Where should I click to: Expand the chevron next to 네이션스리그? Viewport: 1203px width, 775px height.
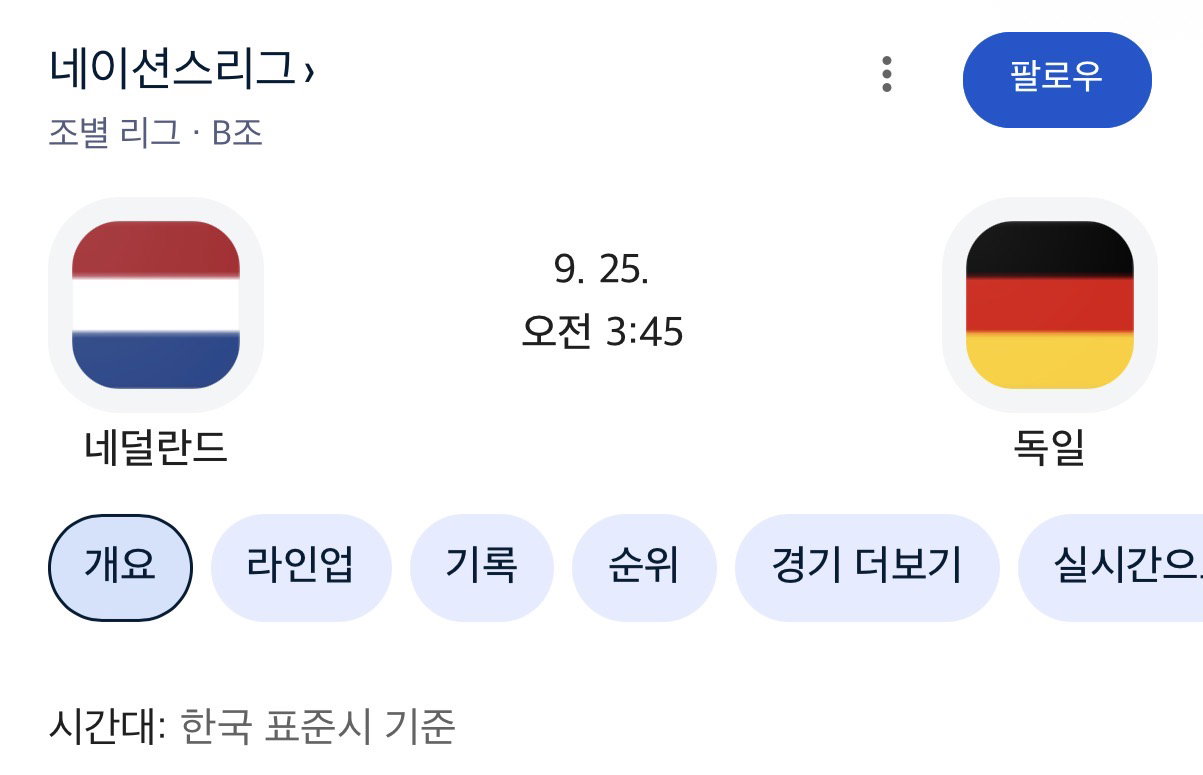(308, 72)
